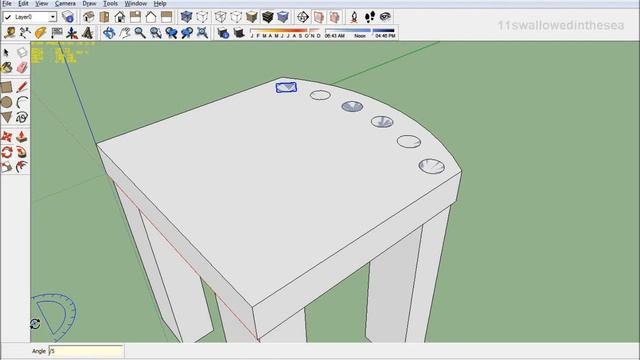Viewport: 640px width, 360px height.
Task: Activate the Walk footprints tool
Action: click(x=370, y=17)
